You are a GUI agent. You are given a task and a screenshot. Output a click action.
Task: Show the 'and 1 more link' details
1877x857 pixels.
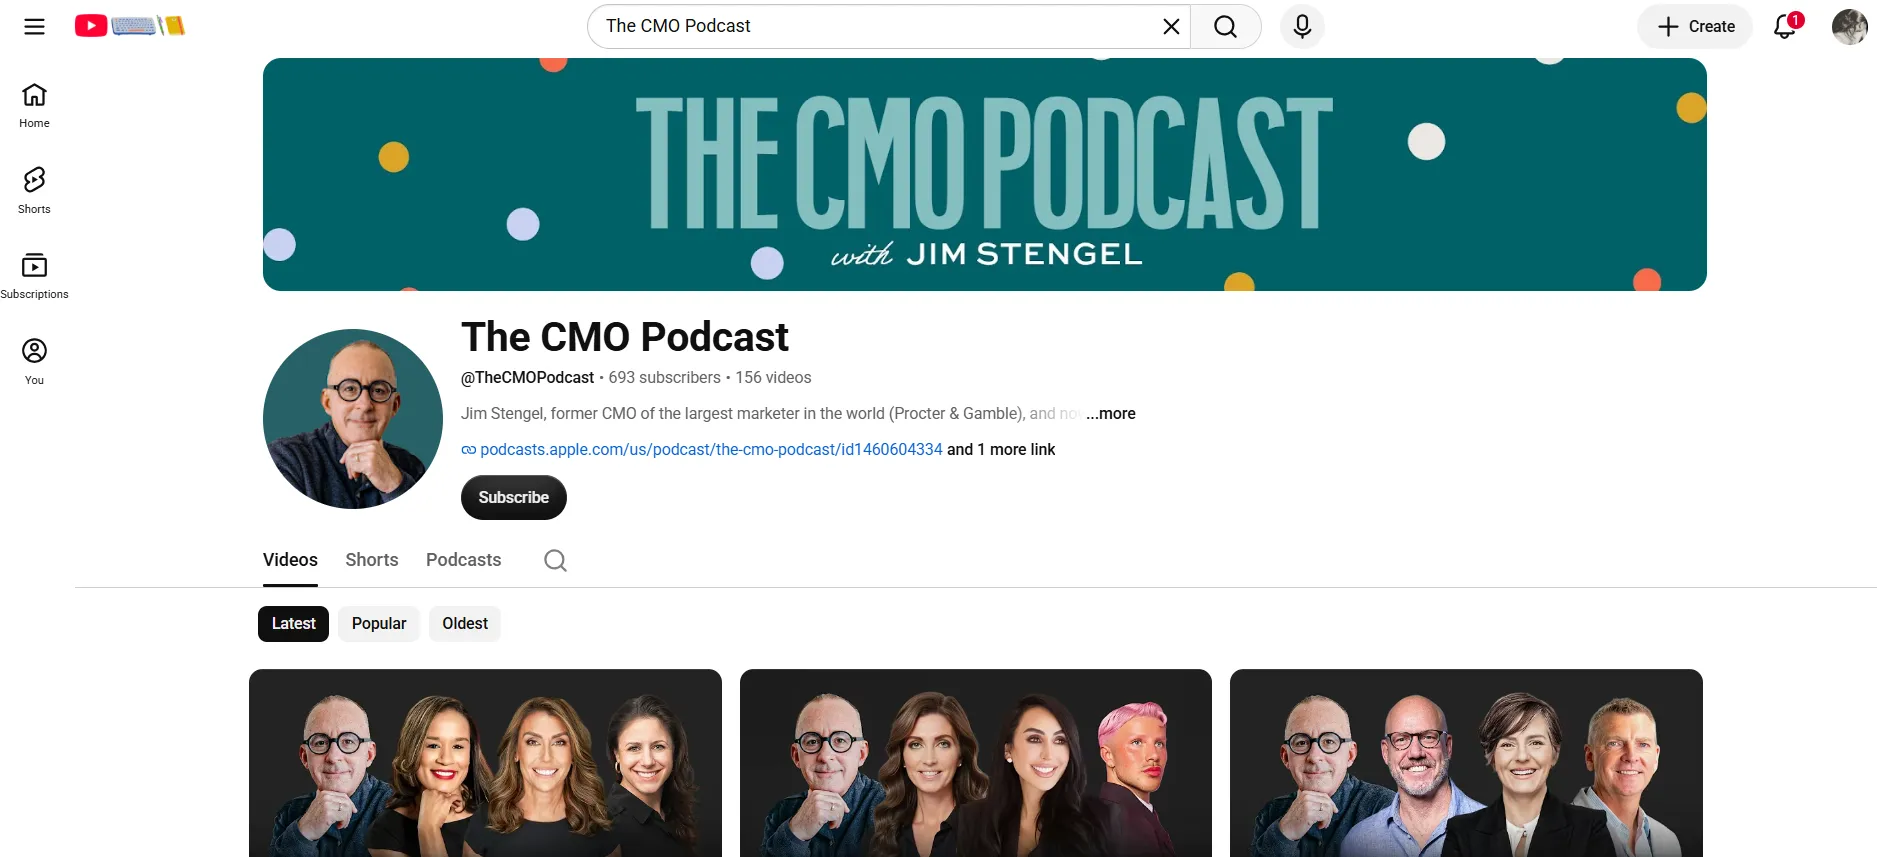[1001, 450]
